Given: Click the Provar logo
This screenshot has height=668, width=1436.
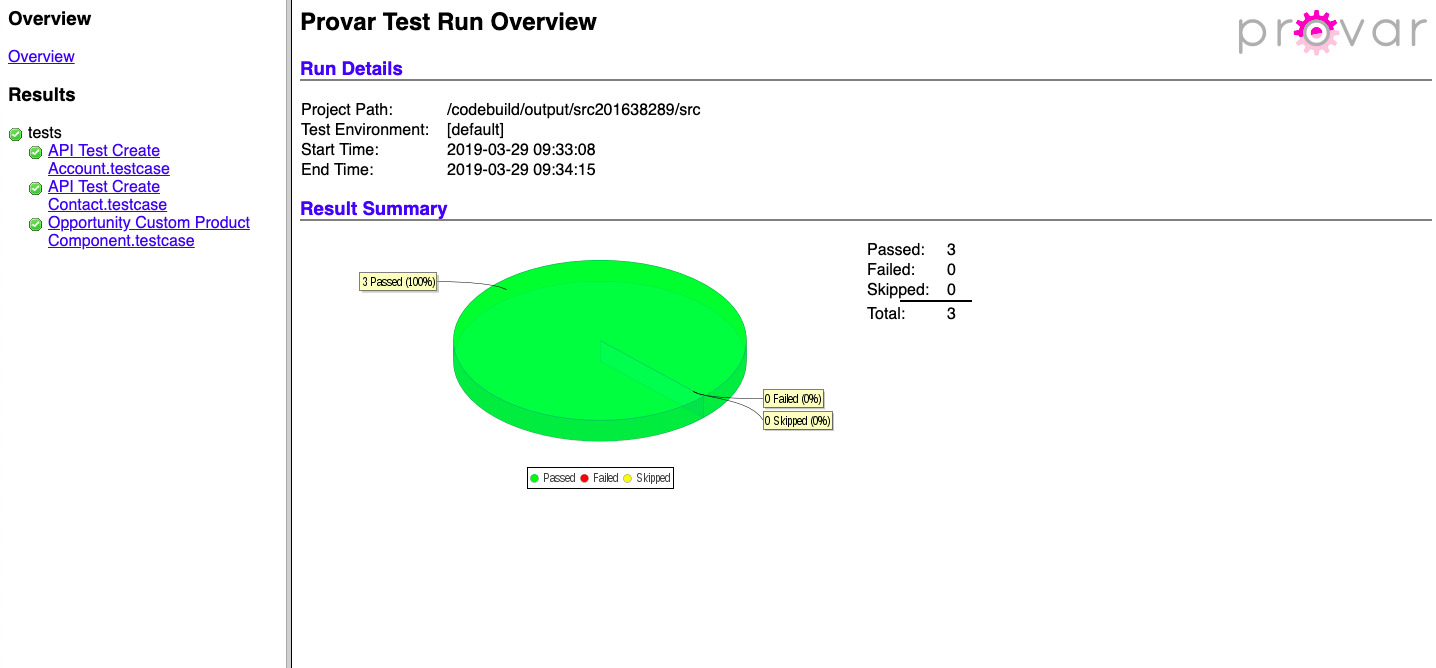Looking at the screenshot, I should (x=1332, y=31).
